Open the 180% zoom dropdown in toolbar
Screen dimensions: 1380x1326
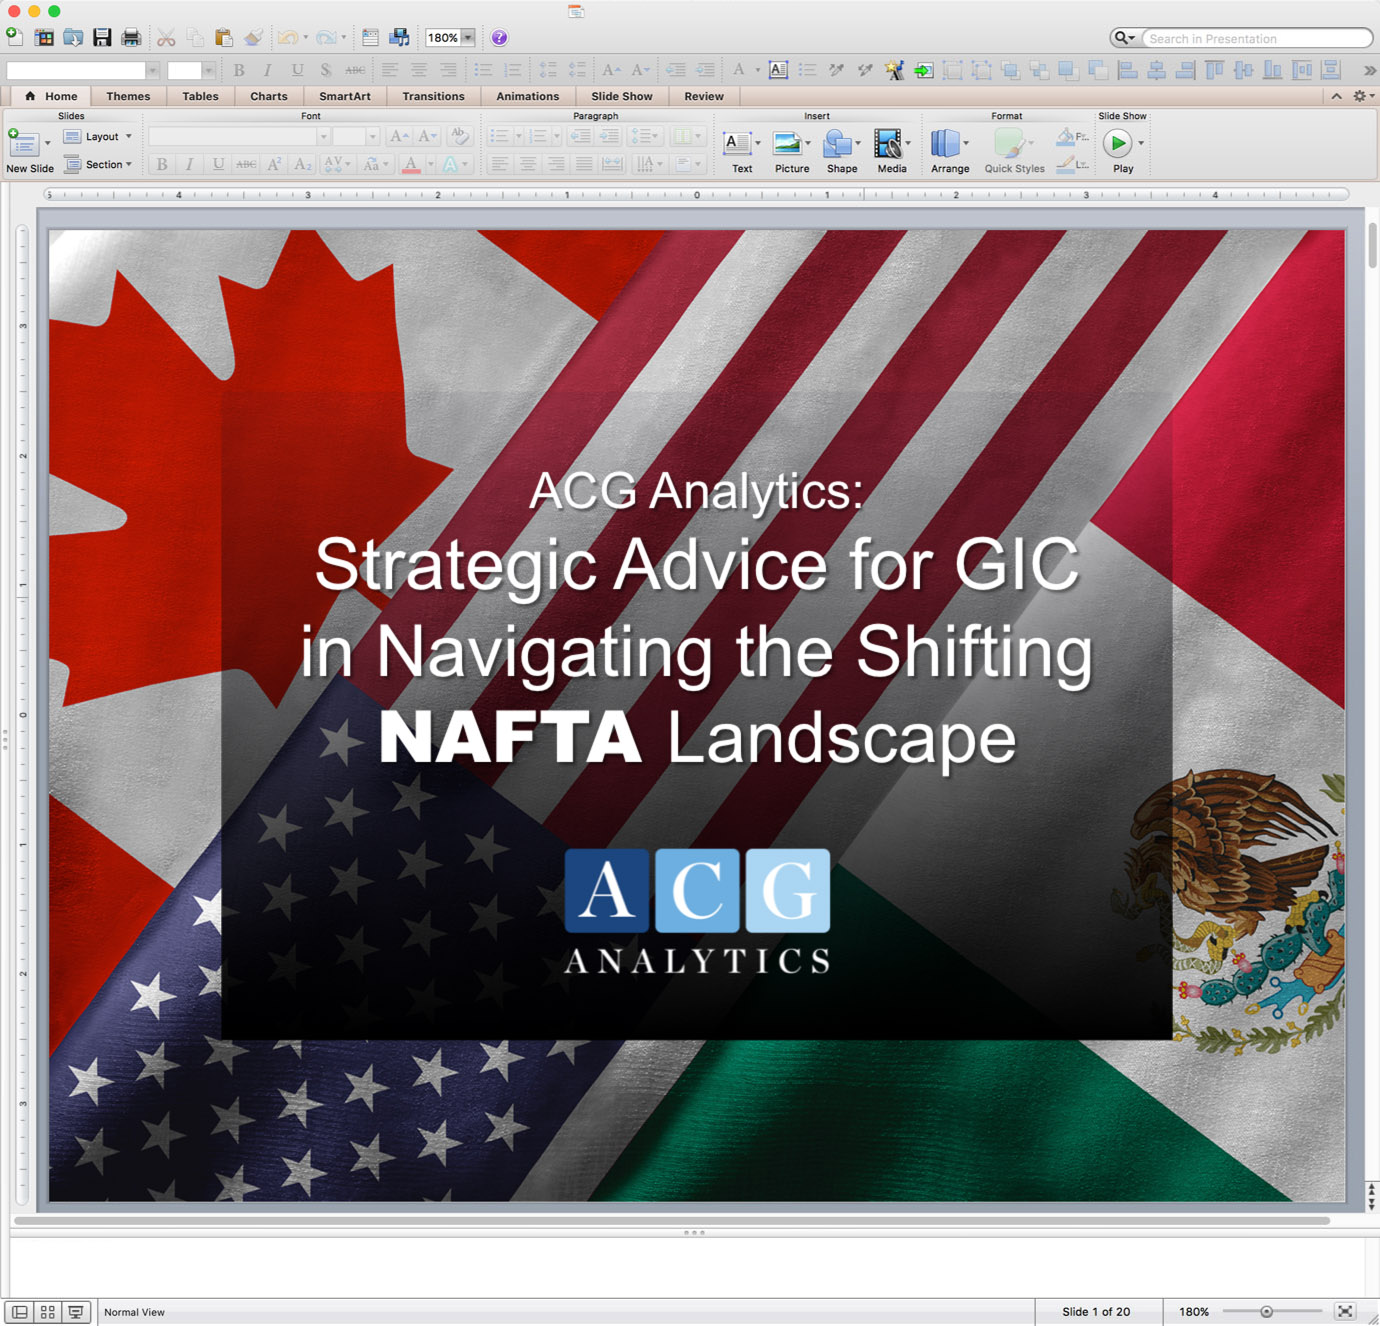(467, 38)
